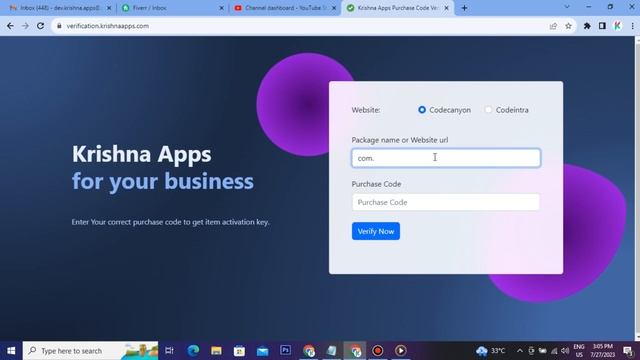Open Task View on the taskbar
Image resolution: width=640 pixels, height=360 pixels.
coord(169,351)
